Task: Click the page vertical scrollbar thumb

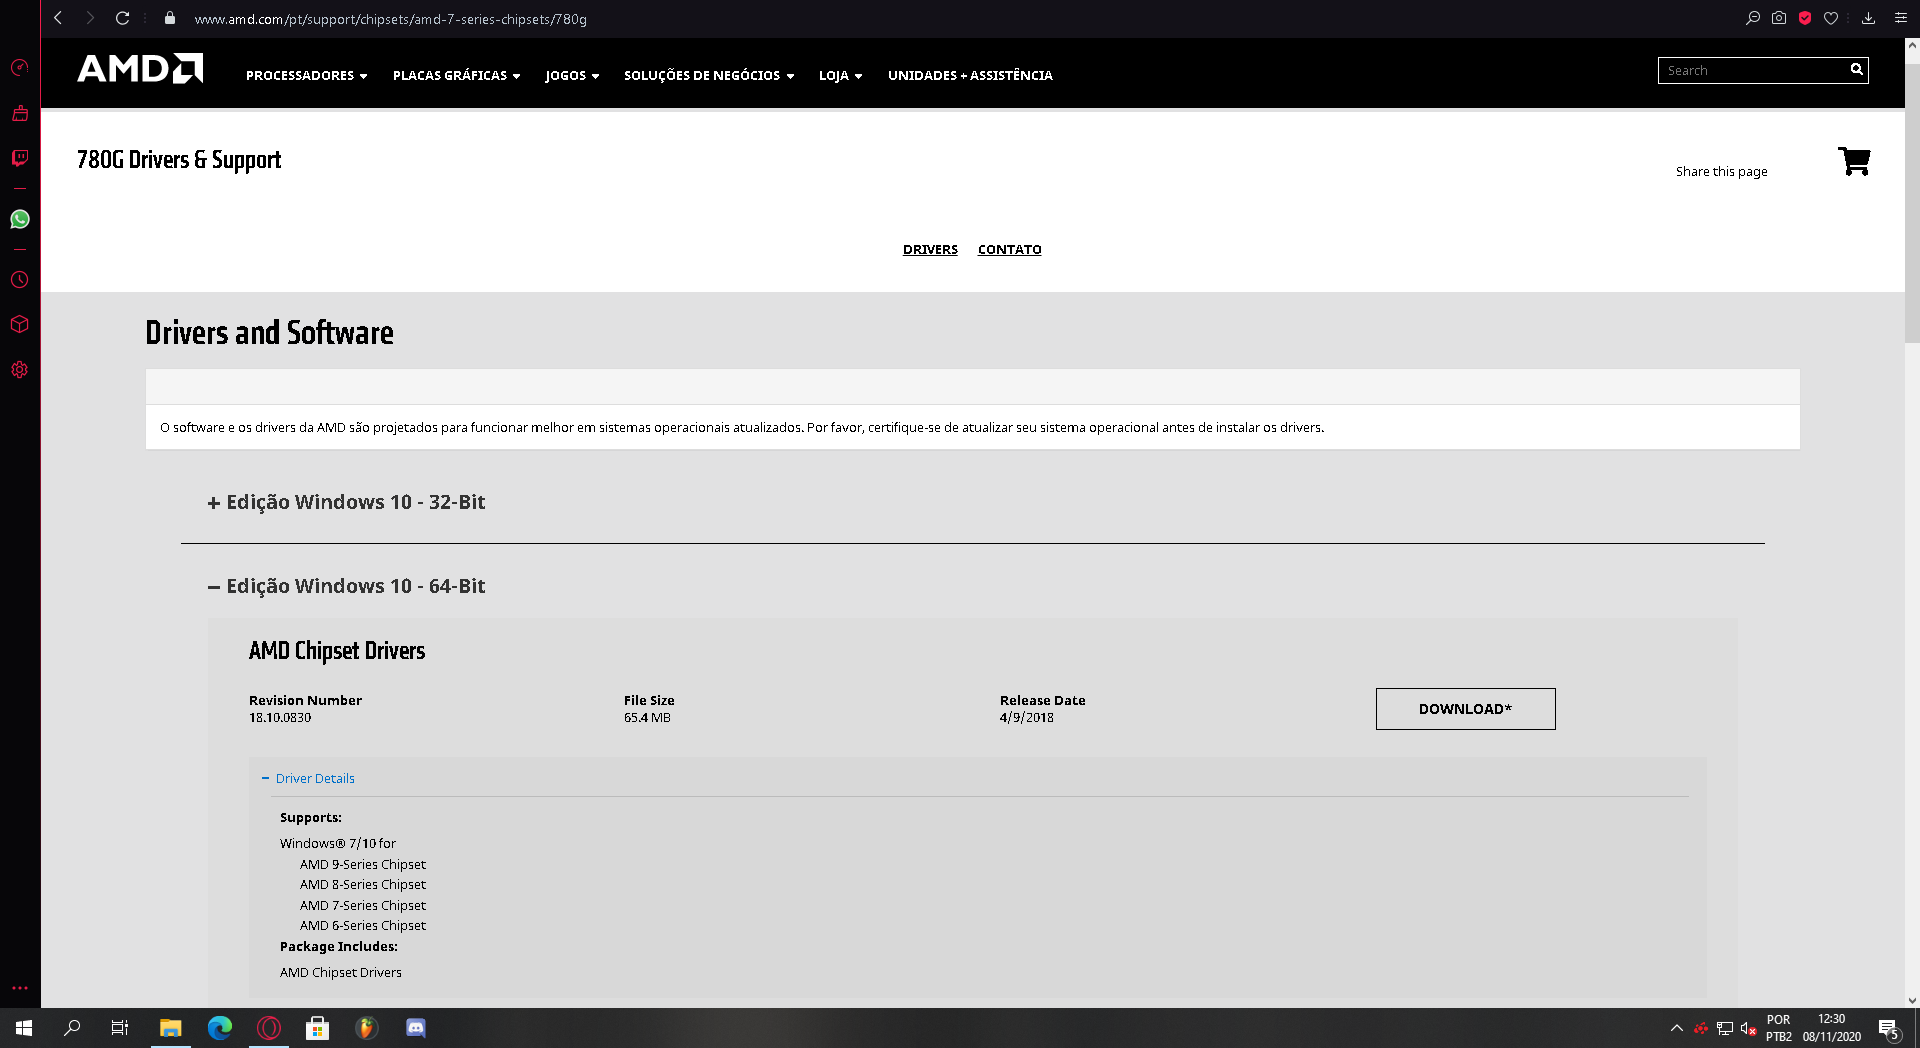Action: [x=1912, y=203]
